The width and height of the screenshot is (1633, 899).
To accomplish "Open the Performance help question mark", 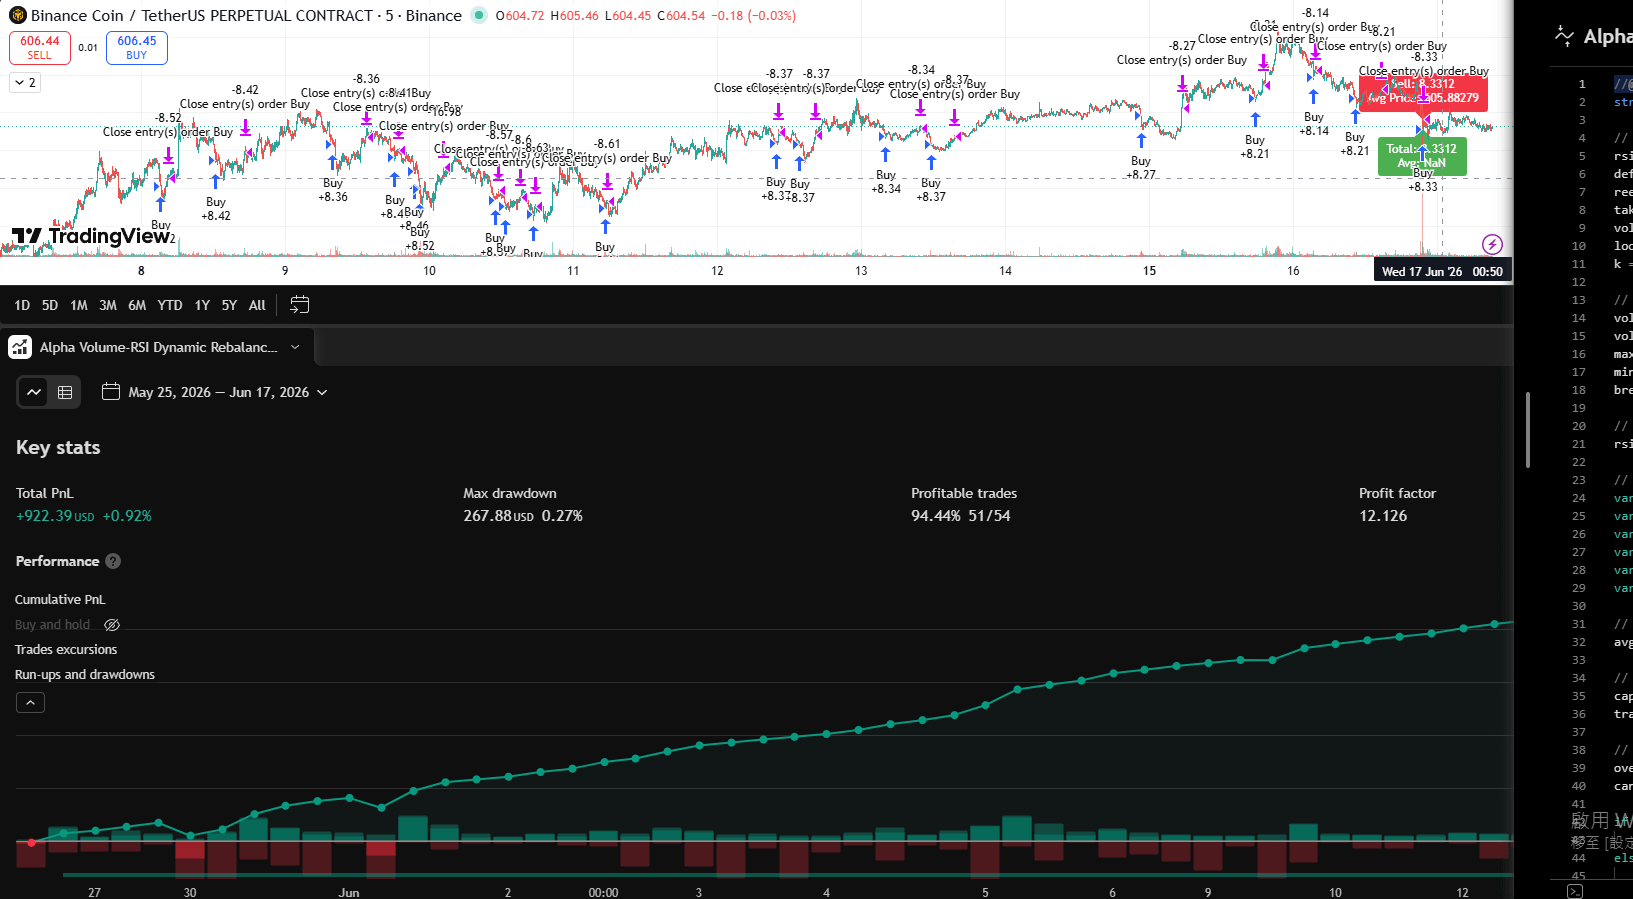I will [x=113, y=561].
